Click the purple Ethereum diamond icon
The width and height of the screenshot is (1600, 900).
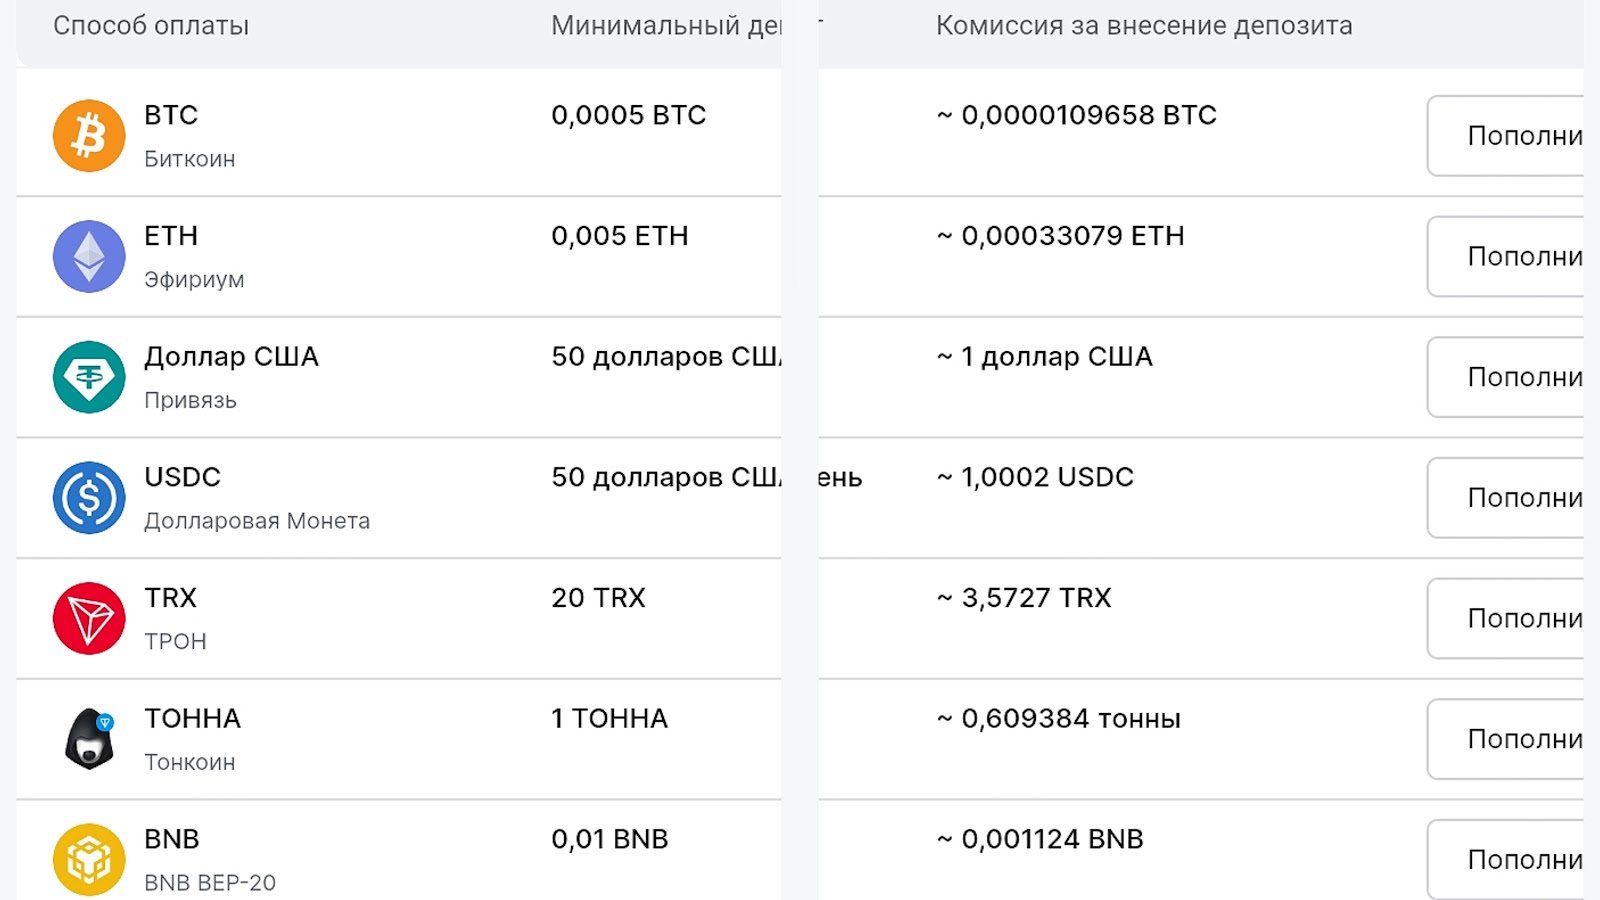(89, 256)
